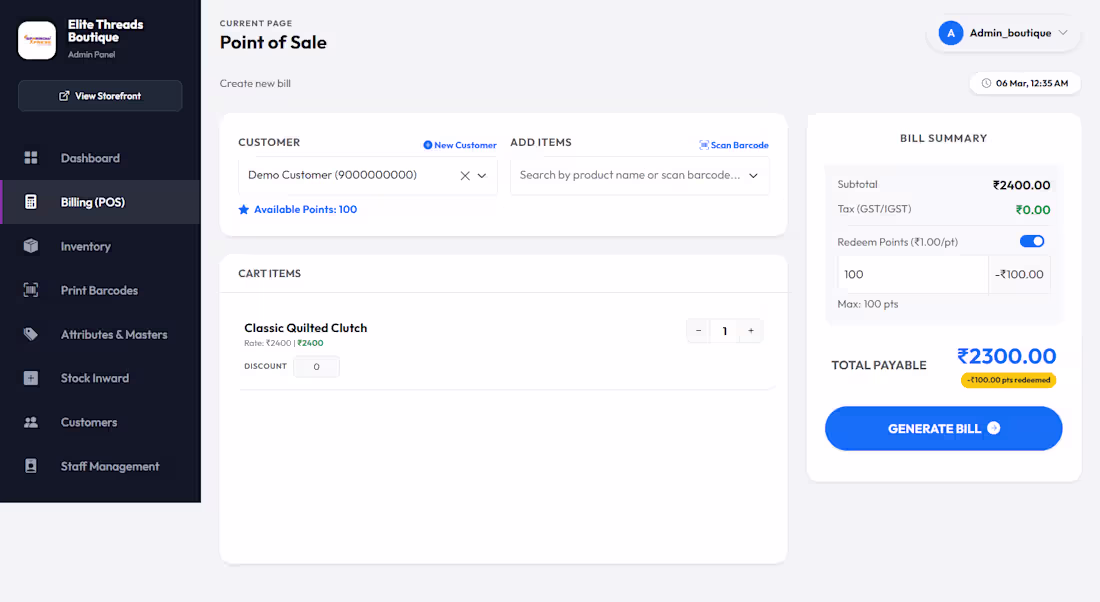Image resolution: width=1100 pixels, height=602 pixels.
Task: Go to Dashboard from the sidebar menu
Action: tap(90, 158)
